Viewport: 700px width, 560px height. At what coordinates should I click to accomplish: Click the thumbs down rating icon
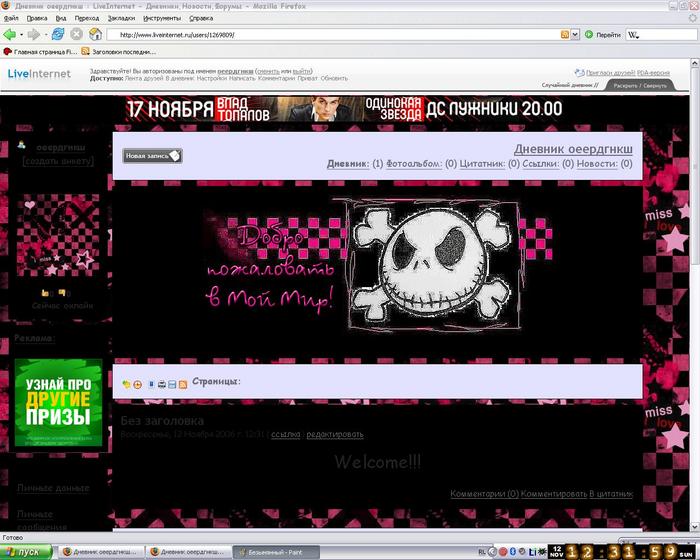(x=62, y=293)
